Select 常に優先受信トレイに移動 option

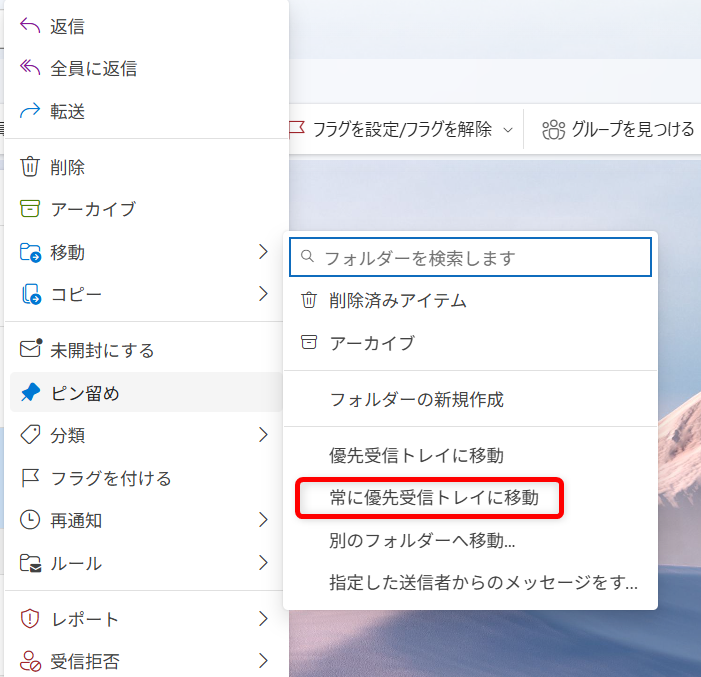click(434, 498)
